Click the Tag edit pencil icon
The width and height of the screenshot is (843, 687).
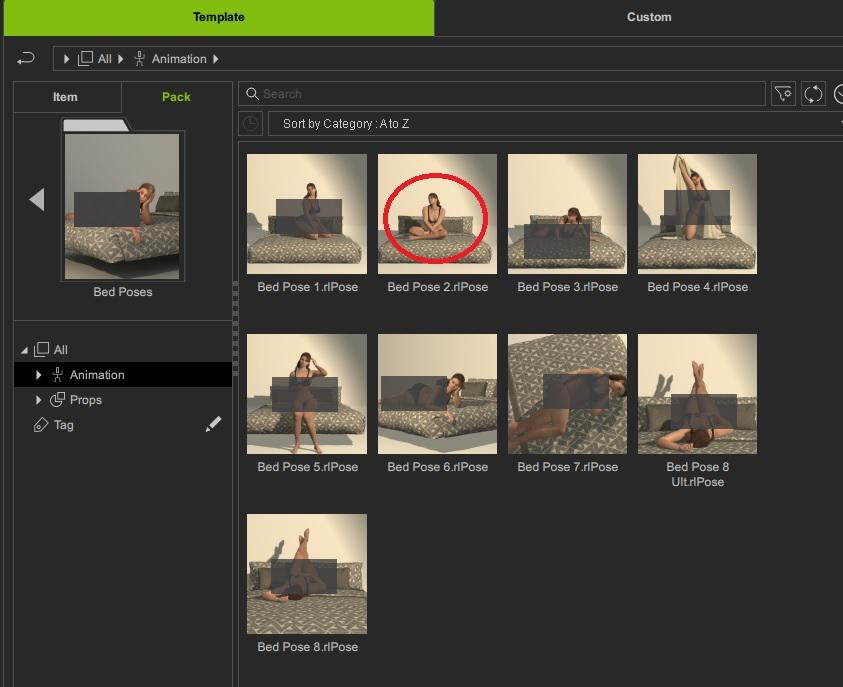click(213, 425)
